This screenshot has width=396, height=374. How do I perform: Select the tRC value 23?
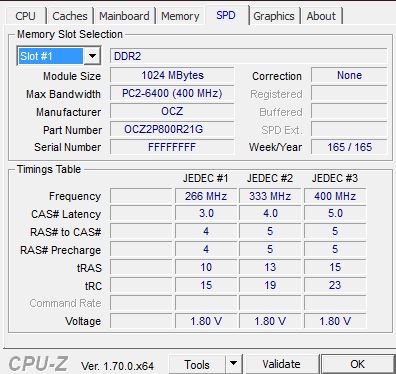(335, 285)
